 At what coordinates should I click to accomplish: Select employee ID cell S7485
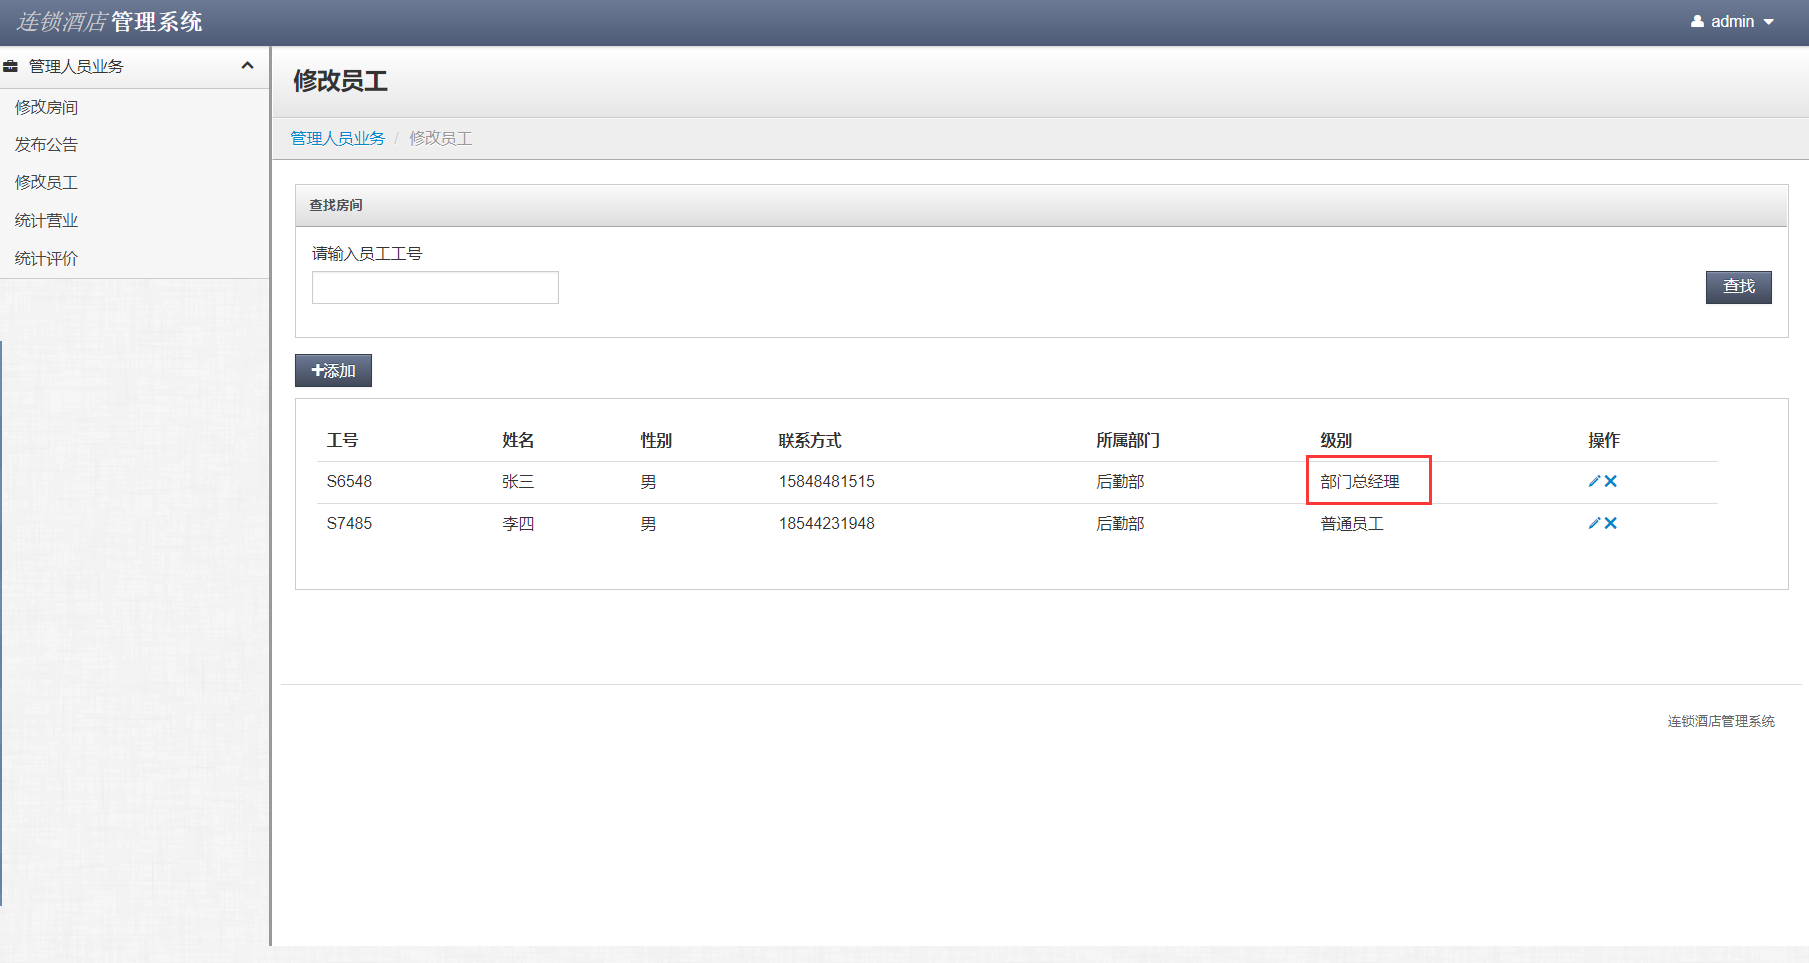point(349,524)
